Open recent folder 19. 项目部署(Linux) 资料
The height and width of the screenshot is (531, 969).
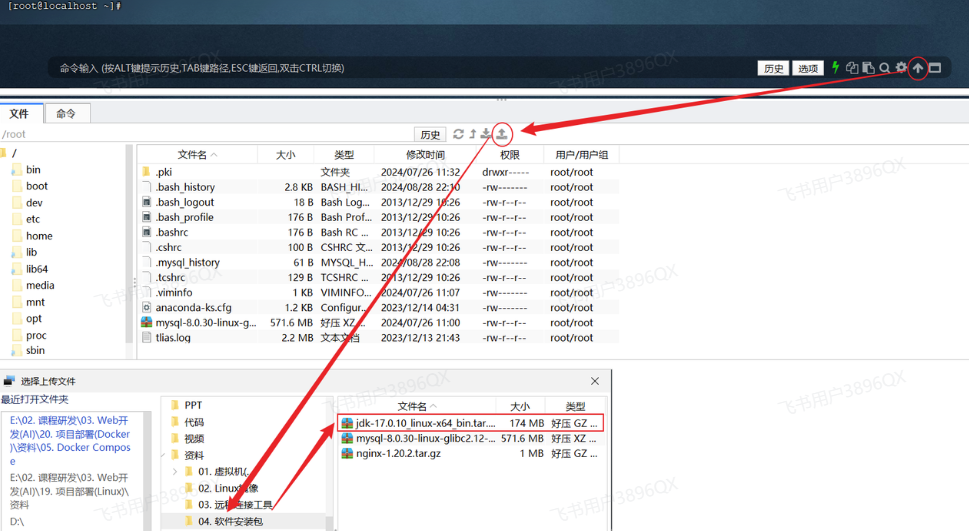70,491
